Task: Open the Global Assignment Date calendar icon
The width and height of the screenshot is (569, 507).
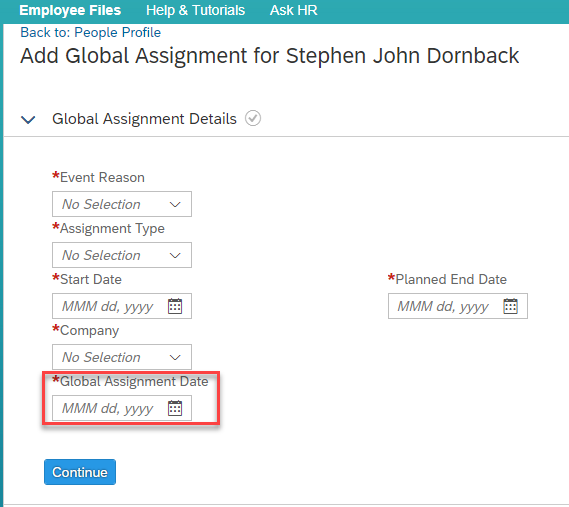Action: (175, 408)
